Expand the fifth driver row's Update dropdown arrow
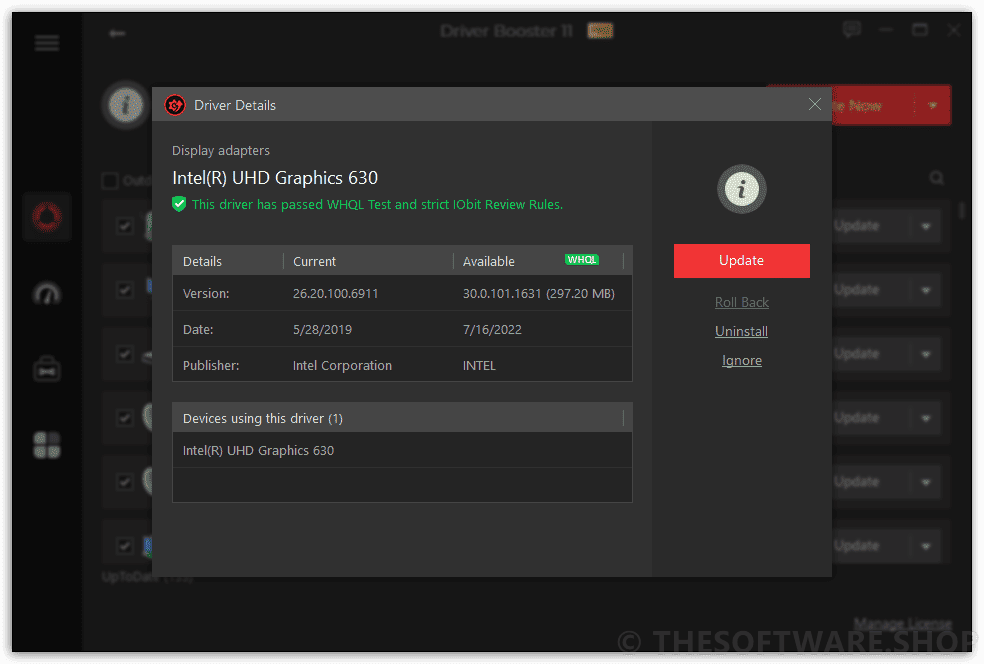Image resolution: width=984 pixels, height=664 pixels. pyautogui.click(x=926, y=482)
